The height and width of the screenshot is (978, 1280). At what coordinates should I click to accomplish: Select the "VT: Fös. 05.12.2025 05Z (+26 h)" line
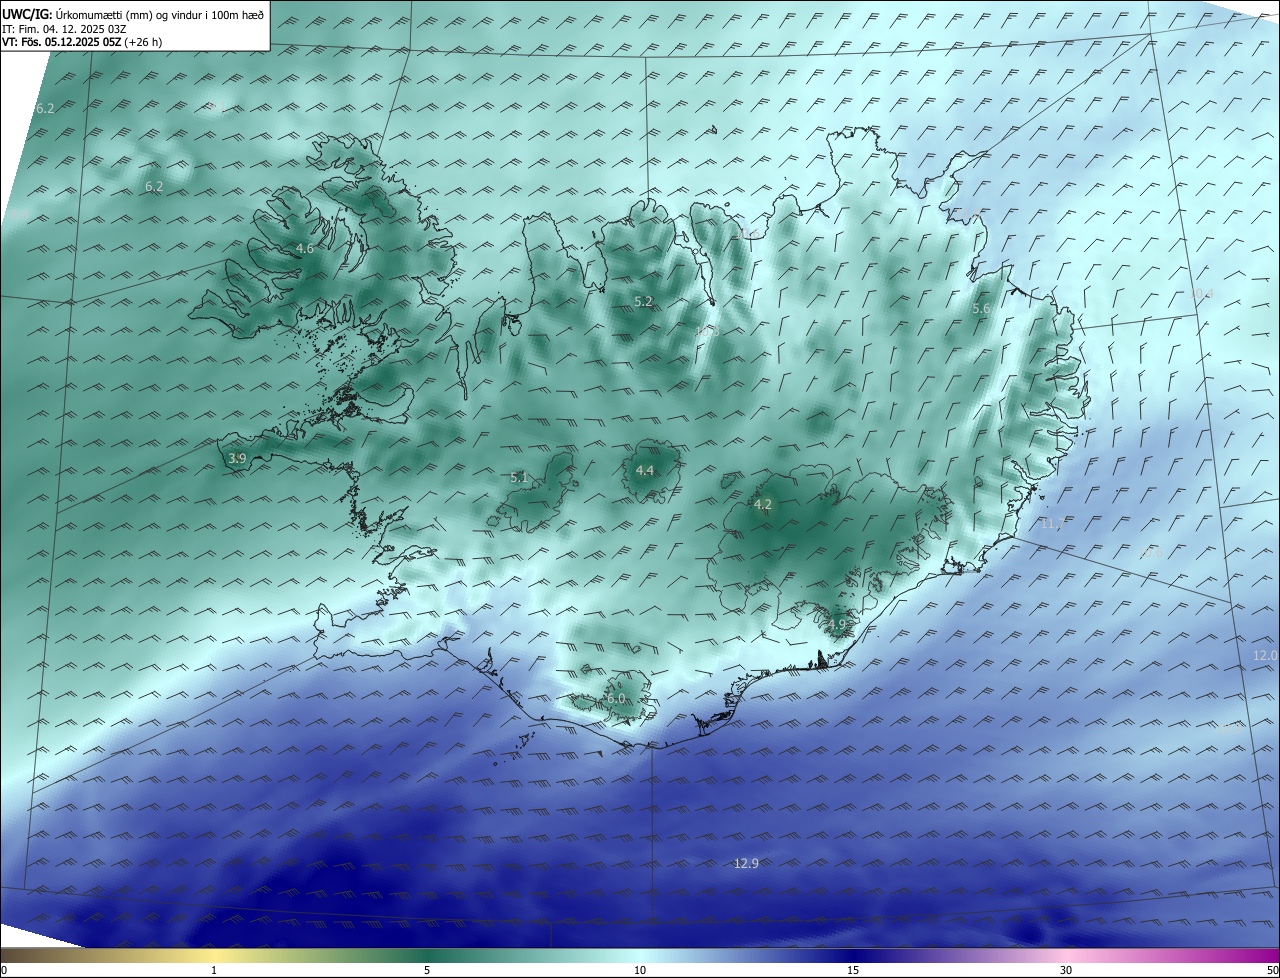[82, 43]
